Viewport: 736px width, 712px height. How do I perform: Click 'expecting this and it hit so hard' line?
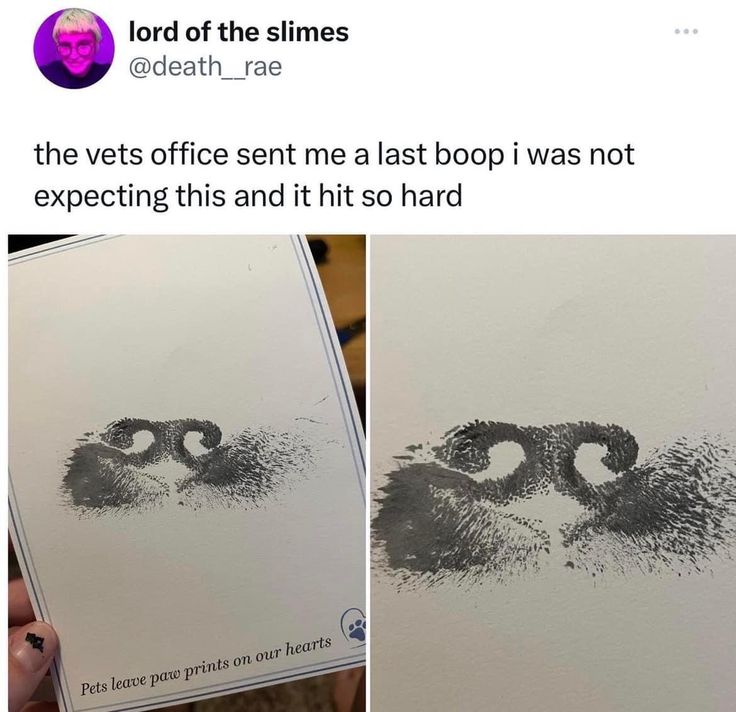point(248,196)
